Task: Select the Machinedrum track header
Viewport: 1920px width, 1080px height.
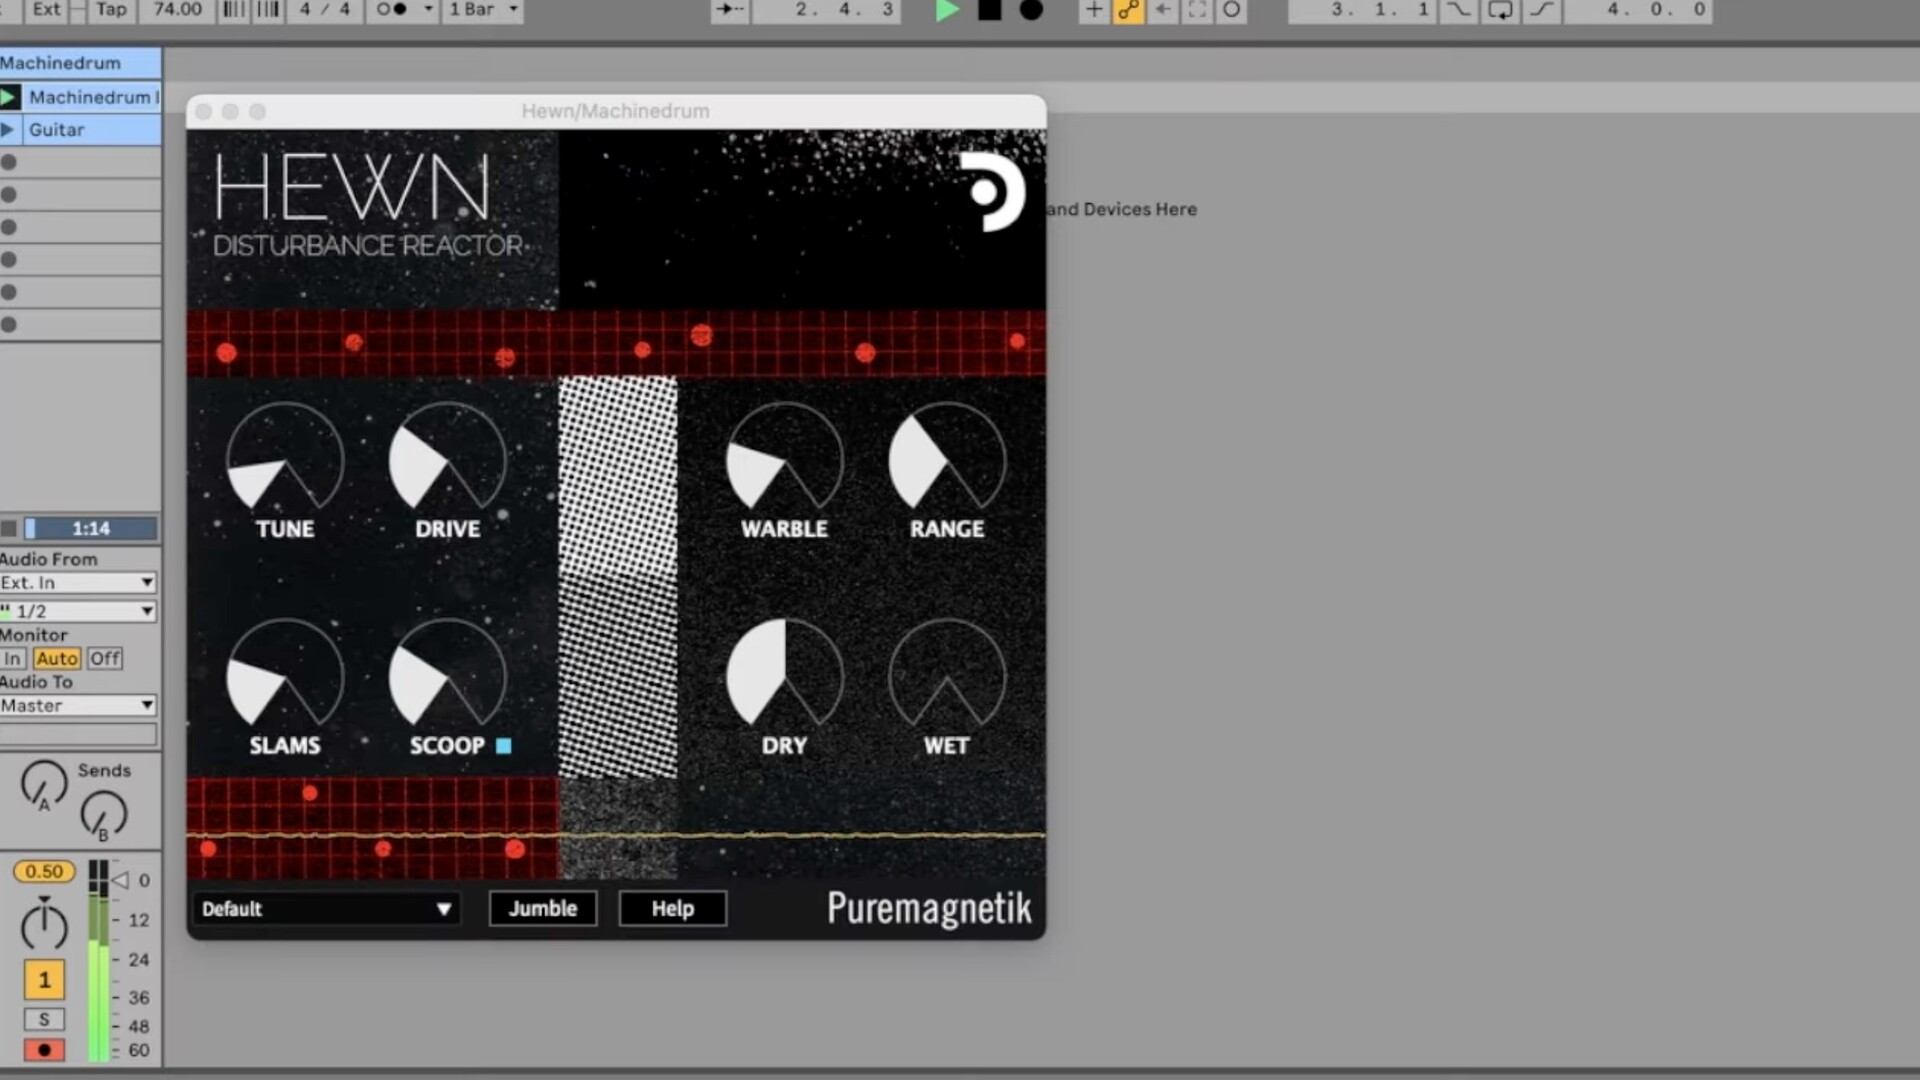Action: (x=80, y=63)
